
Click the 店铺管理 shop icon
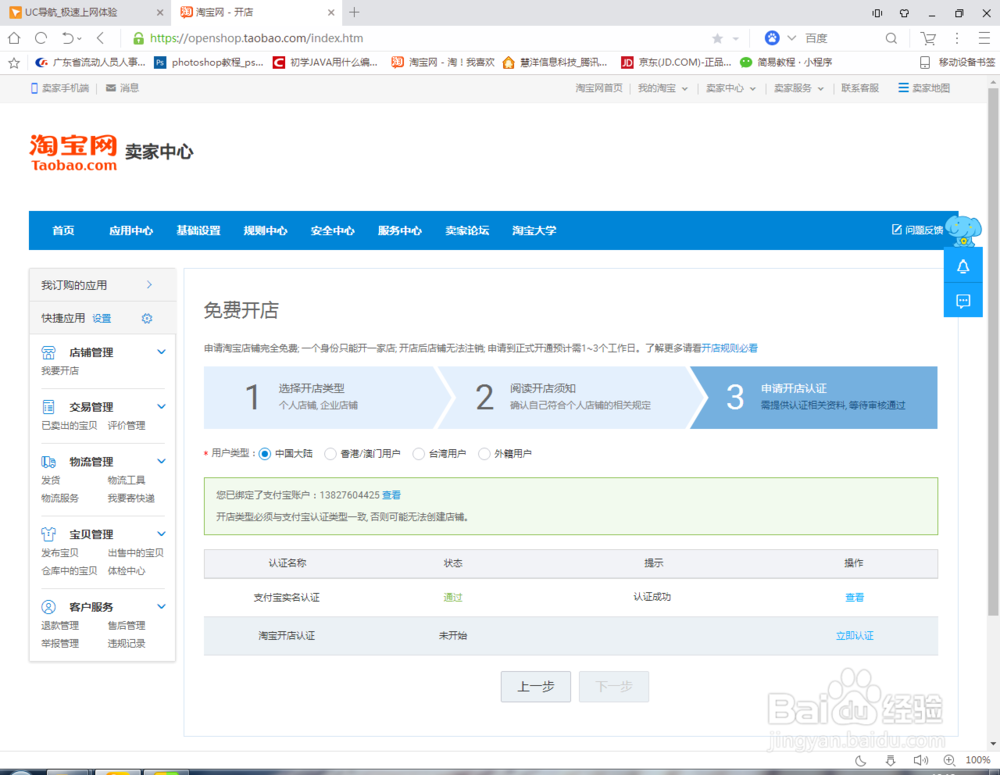[48, 352]
